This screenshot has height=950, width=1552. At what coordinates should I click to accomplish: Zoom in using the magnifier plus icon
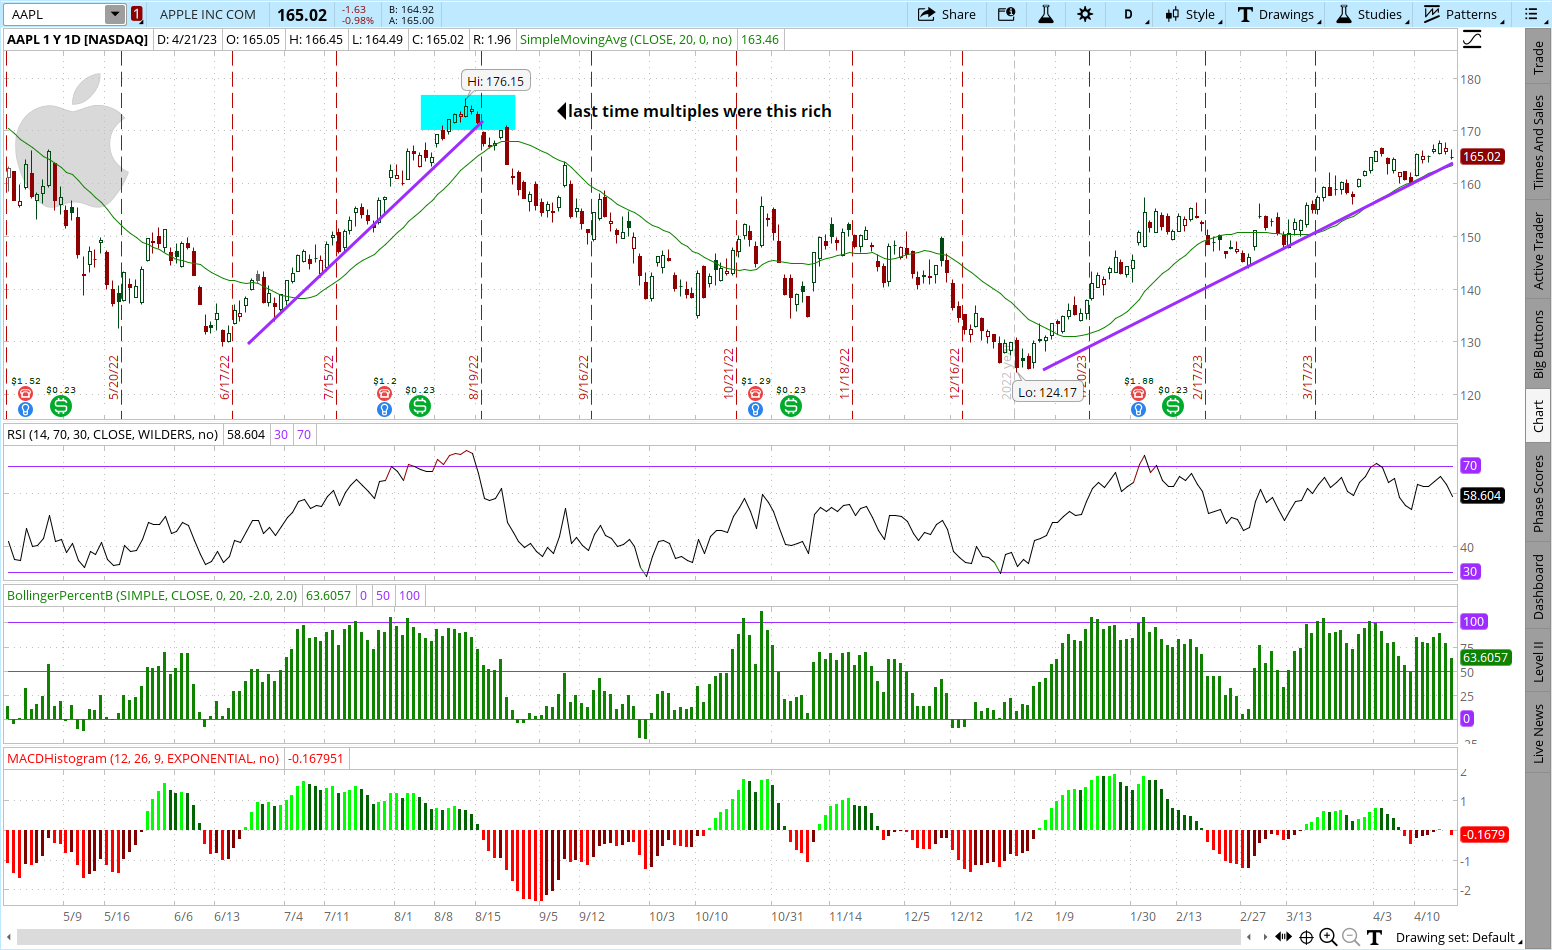point(1328,937)
